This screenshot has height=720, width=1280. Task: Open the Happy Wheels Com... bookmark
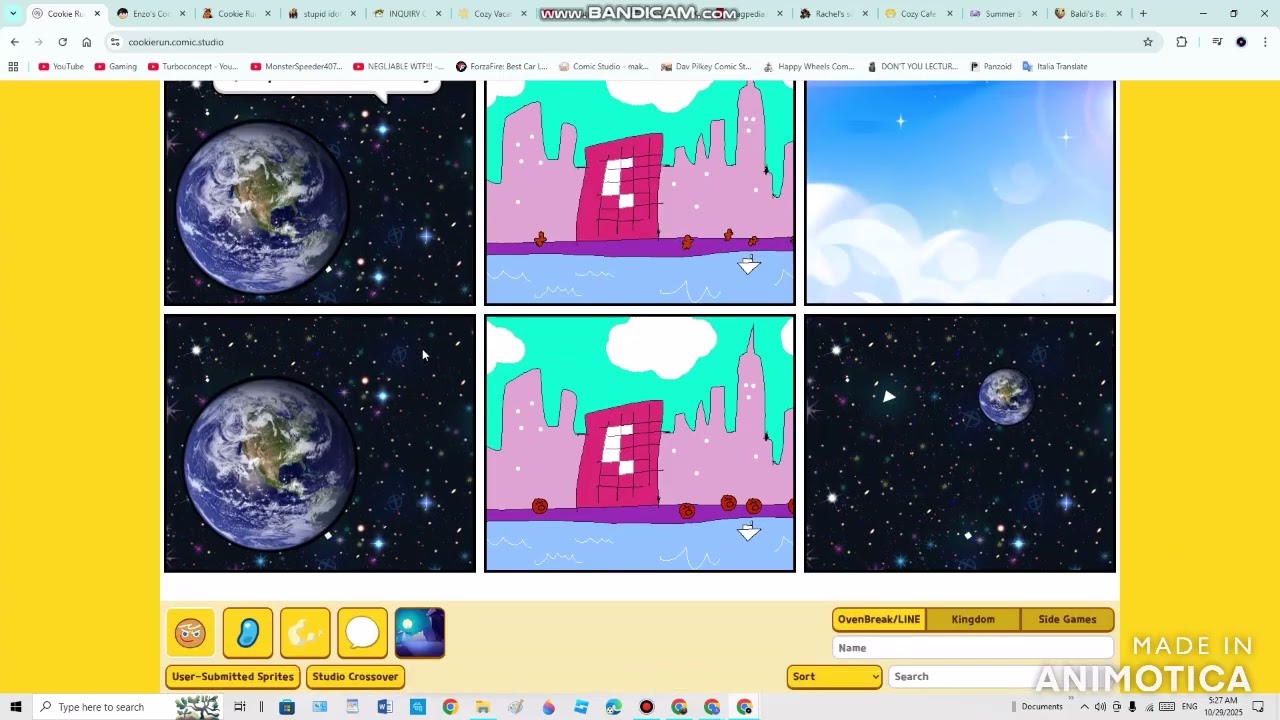click(x=808, y=67)
